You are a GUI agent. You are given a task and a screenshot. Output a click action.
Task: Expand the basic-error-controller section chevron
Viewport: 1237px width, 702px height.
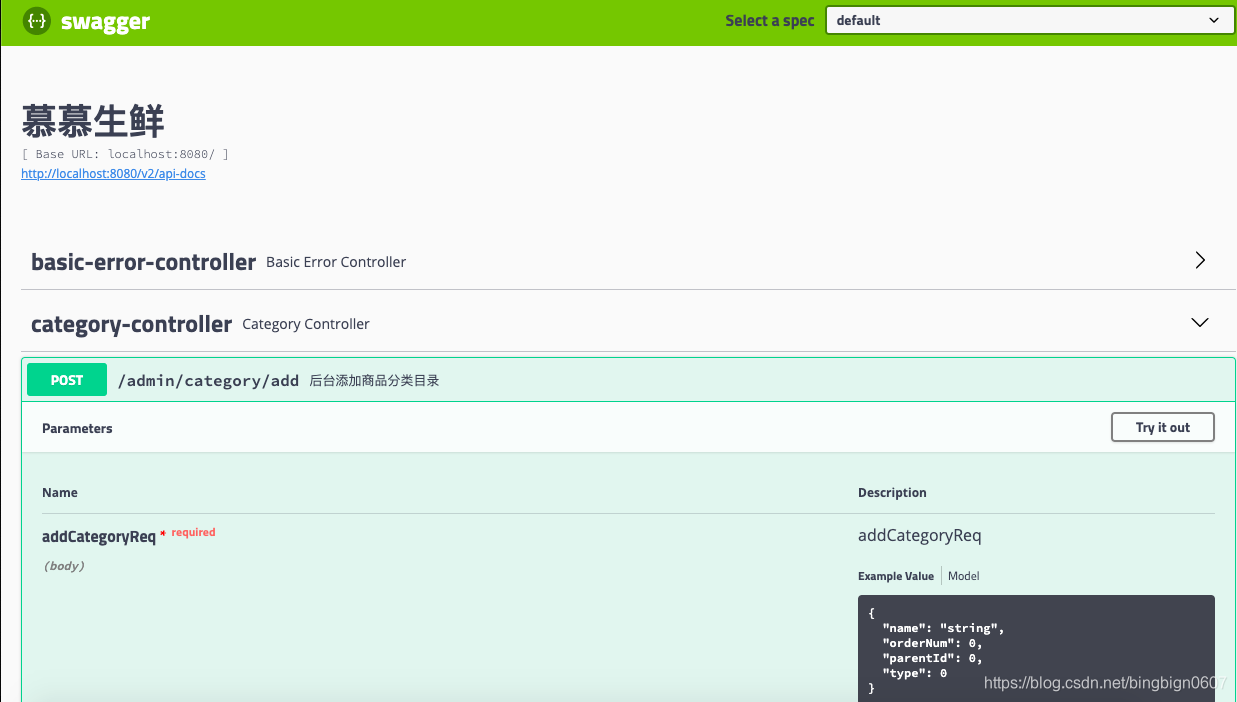[x=1200, y=260]
